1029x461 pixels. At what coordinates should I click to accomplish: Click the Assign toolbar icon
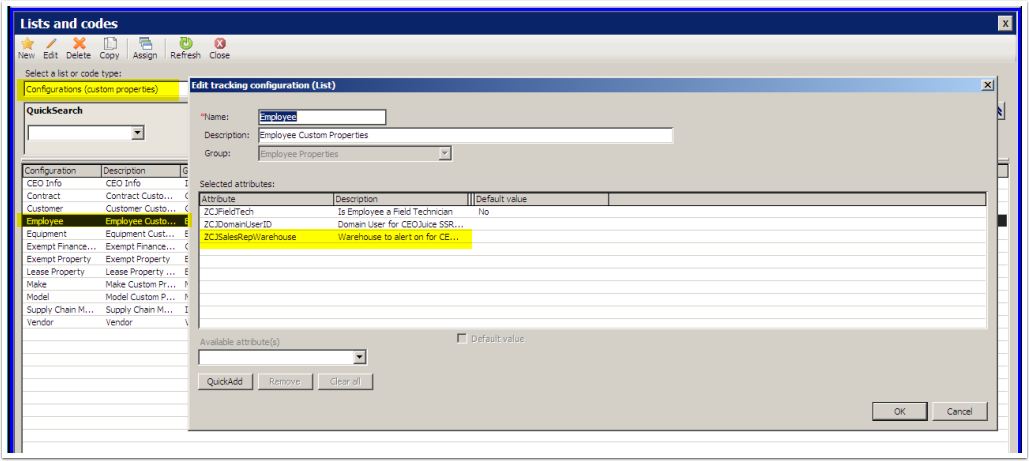click(x=145, y=43)
